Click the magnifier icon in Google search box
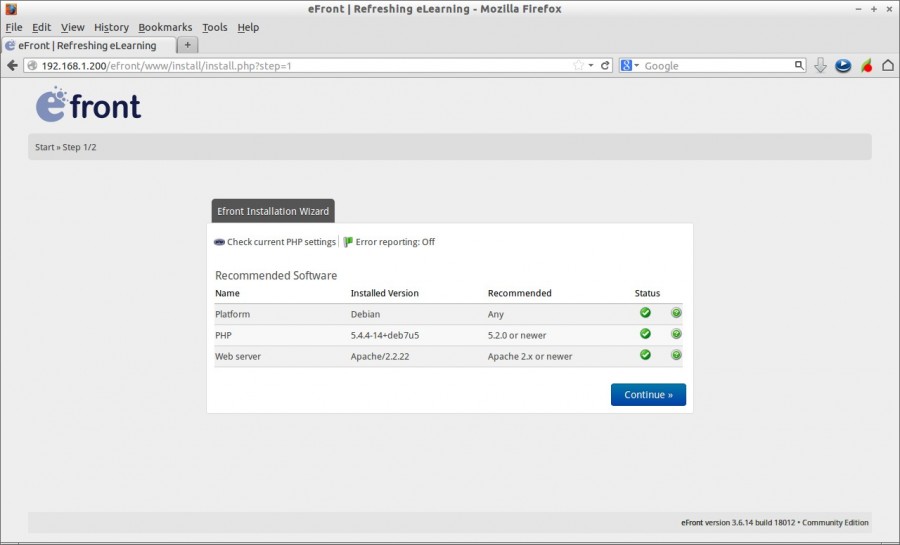This screenshot has height=545, width=900. [x=799, y=65]
